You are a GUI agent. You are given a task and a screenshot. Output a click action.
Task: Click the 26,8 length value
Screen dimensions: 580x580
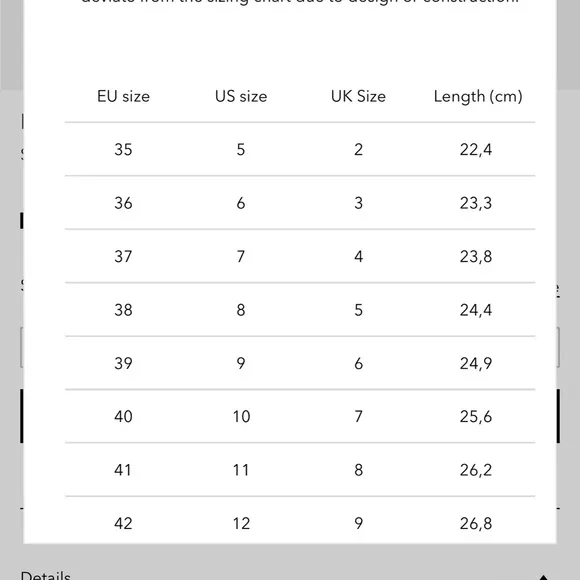[x=476, y=524]
